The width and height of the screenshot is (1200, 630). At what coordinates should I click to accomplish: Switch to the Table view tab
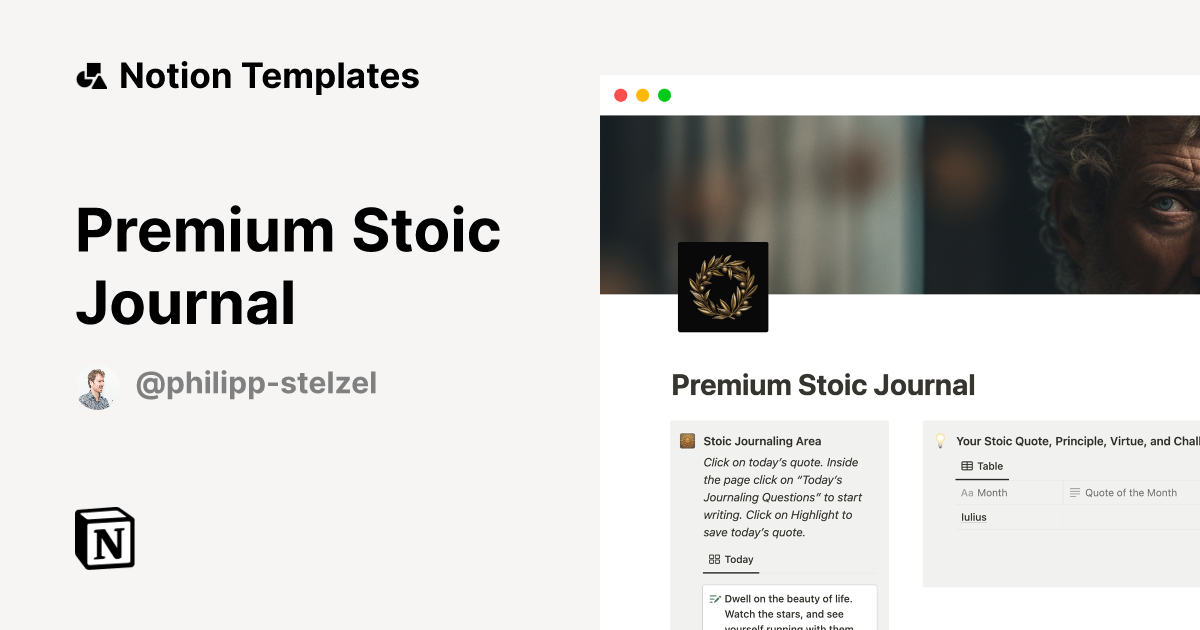tap(982, 466)
